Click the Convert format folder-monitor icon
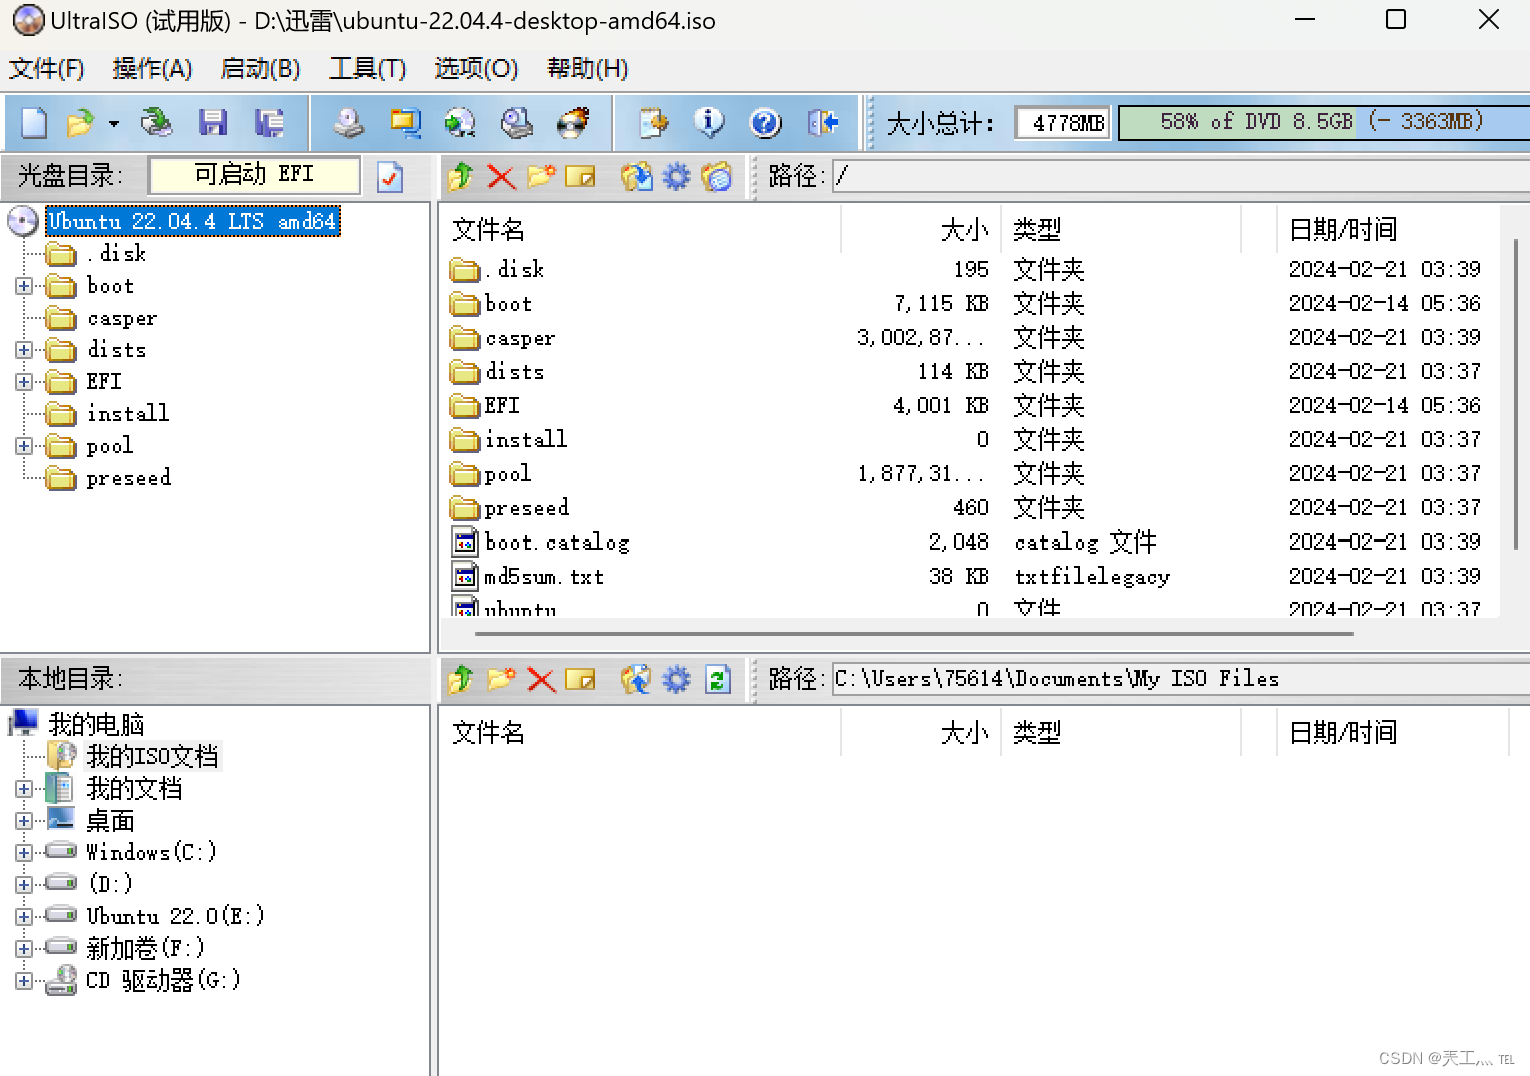 [405, 123]
